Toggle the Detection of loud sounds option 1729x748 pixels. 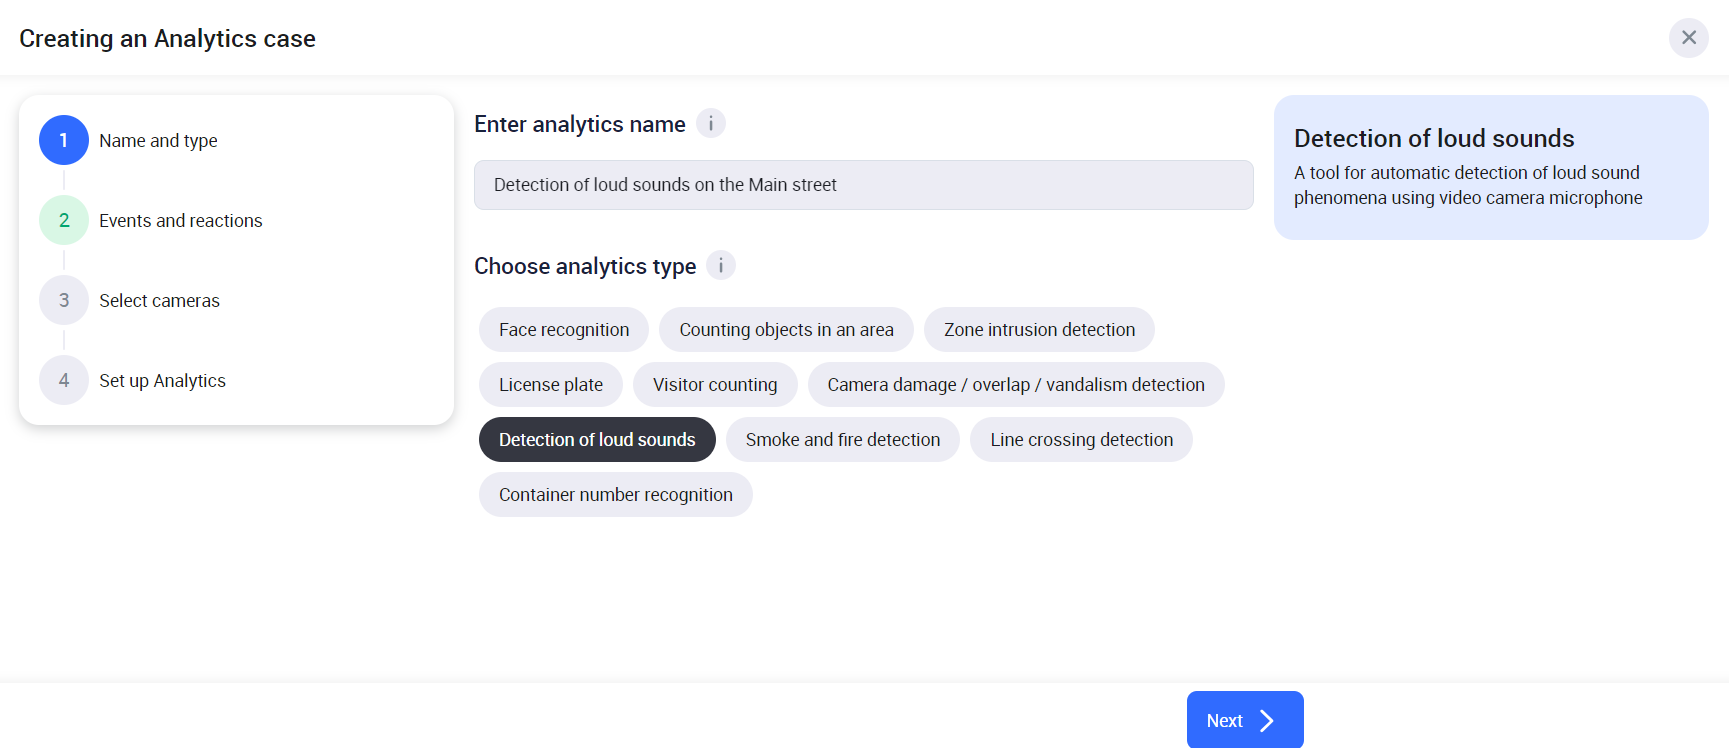(x=597, y=440)
